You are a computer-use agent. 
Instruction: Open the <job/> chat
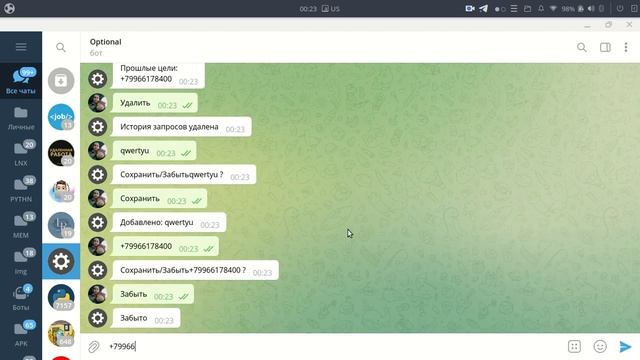(x=61, y=117)
